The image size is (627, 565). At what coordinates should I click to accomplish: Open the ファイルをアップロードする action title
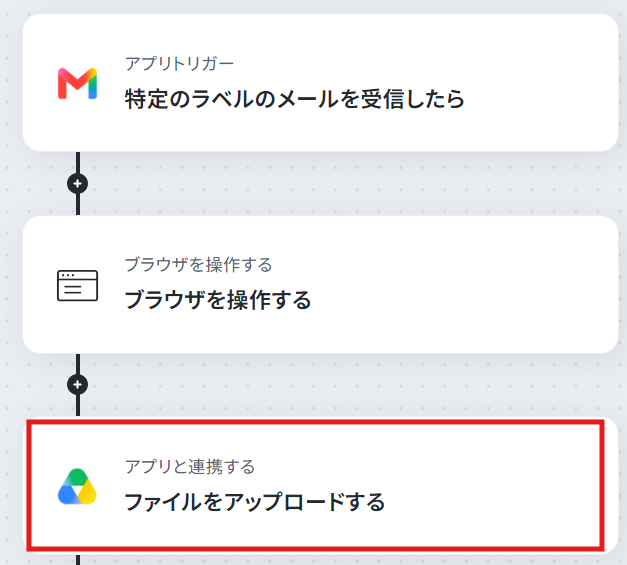(255, 502)
